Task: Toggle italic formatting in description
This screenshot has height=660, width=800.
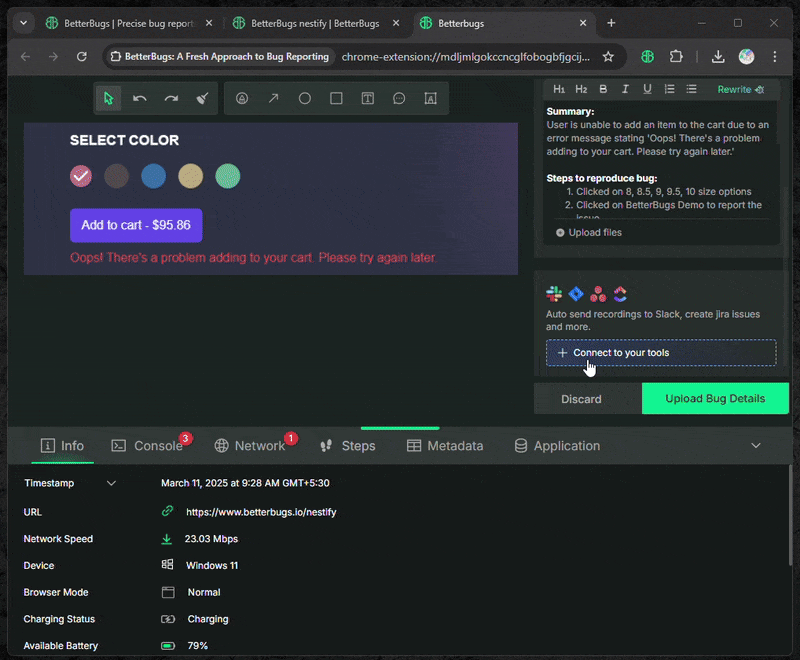Action: (x=625, y=89)
